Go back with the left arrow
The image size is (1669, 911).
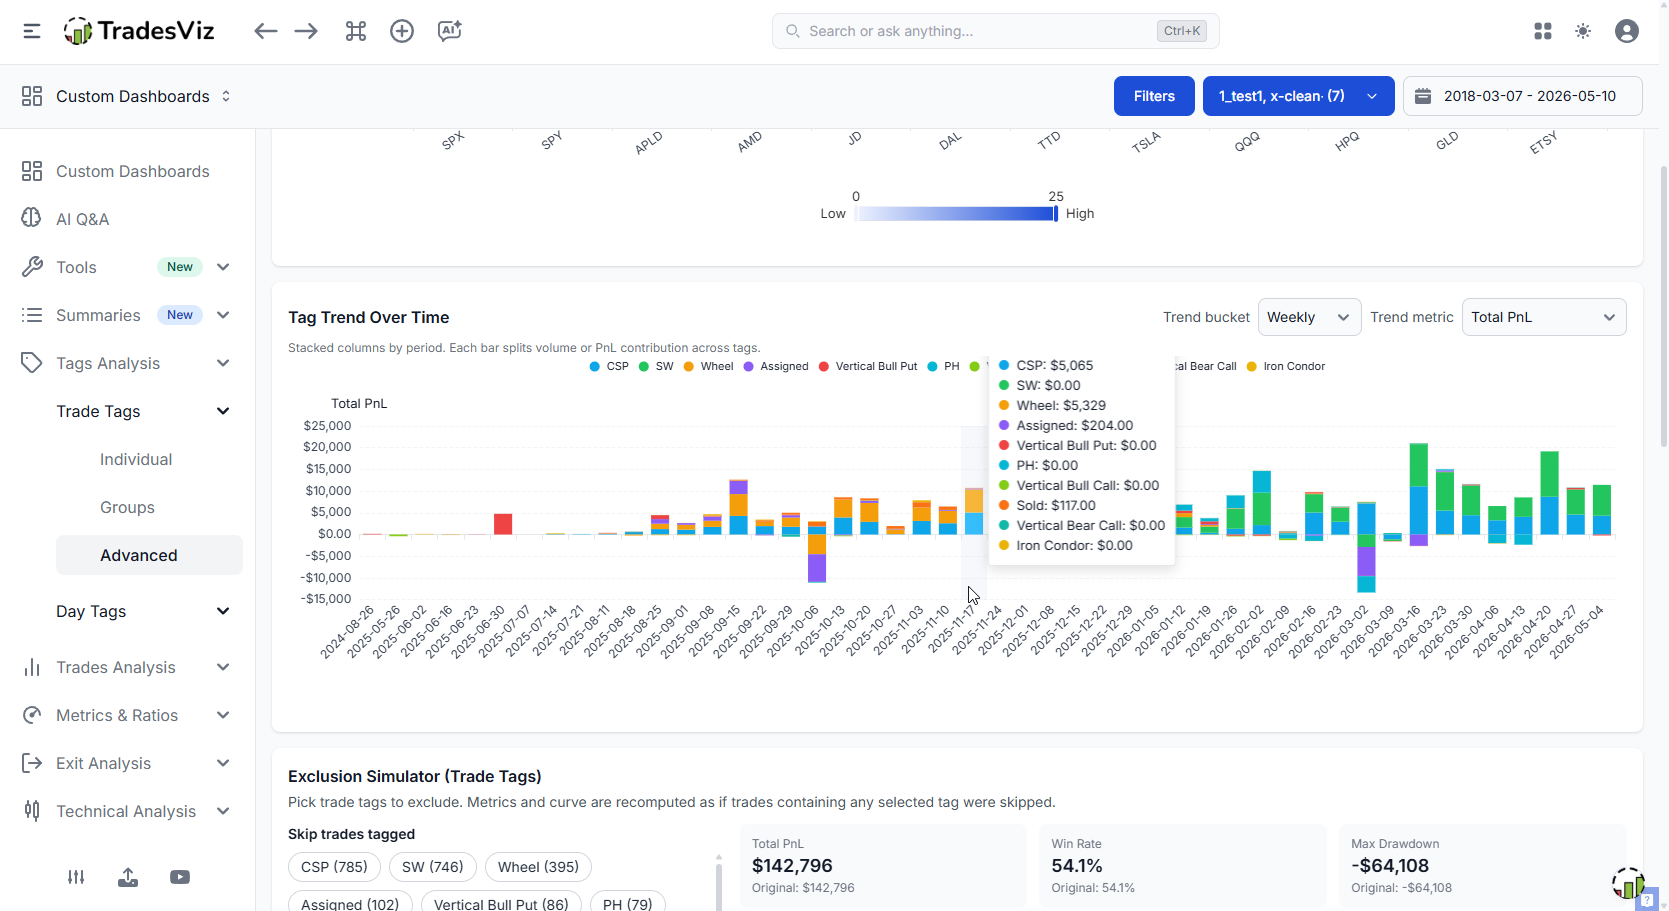tap(265, 31)
